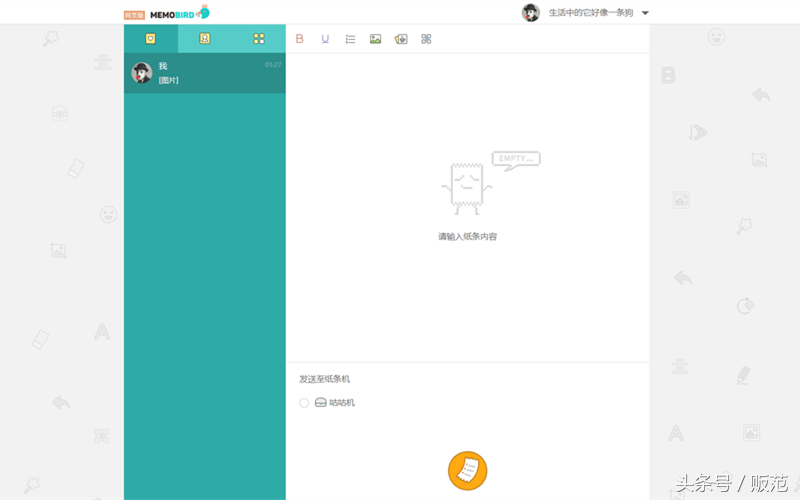Click the note content input area
The width and height of the screenshot is (800, 500).
point(467,207)
